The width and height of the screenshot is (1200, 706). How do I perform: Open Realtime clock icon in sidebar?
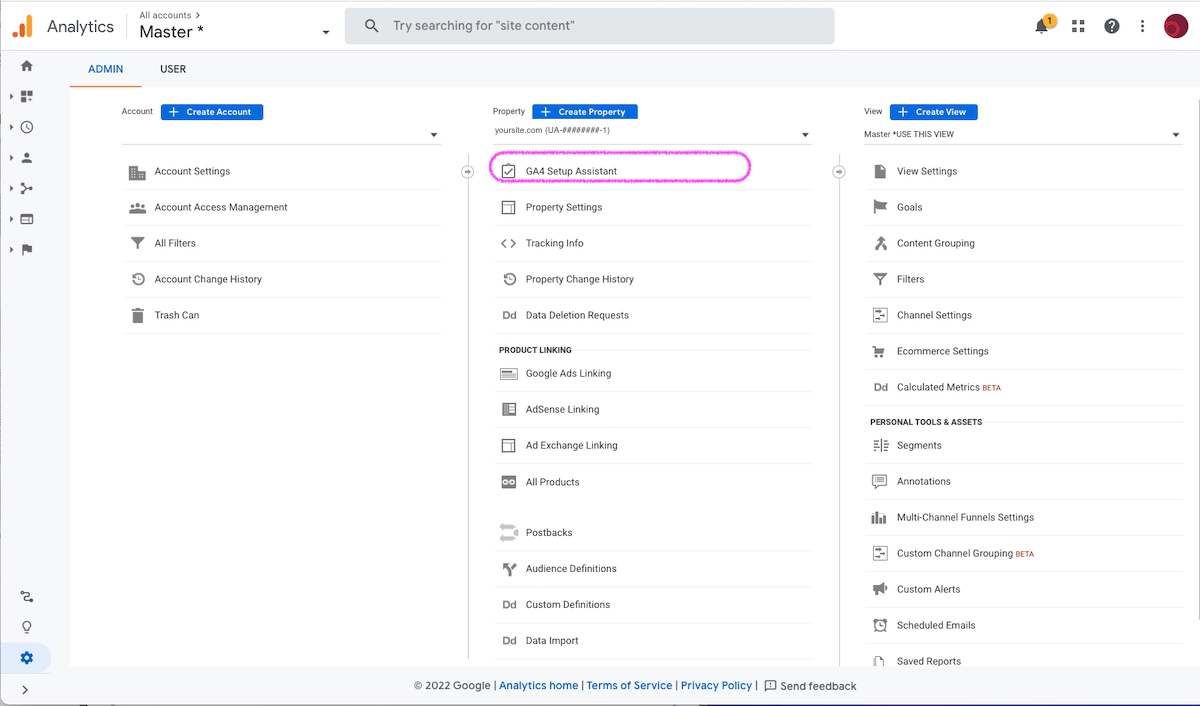tap(27, 127)
